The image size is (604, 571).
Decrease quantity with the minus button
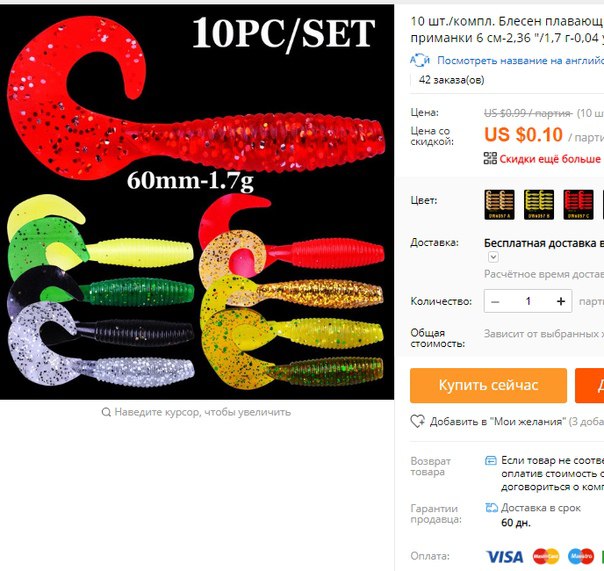tap(495, 301)
